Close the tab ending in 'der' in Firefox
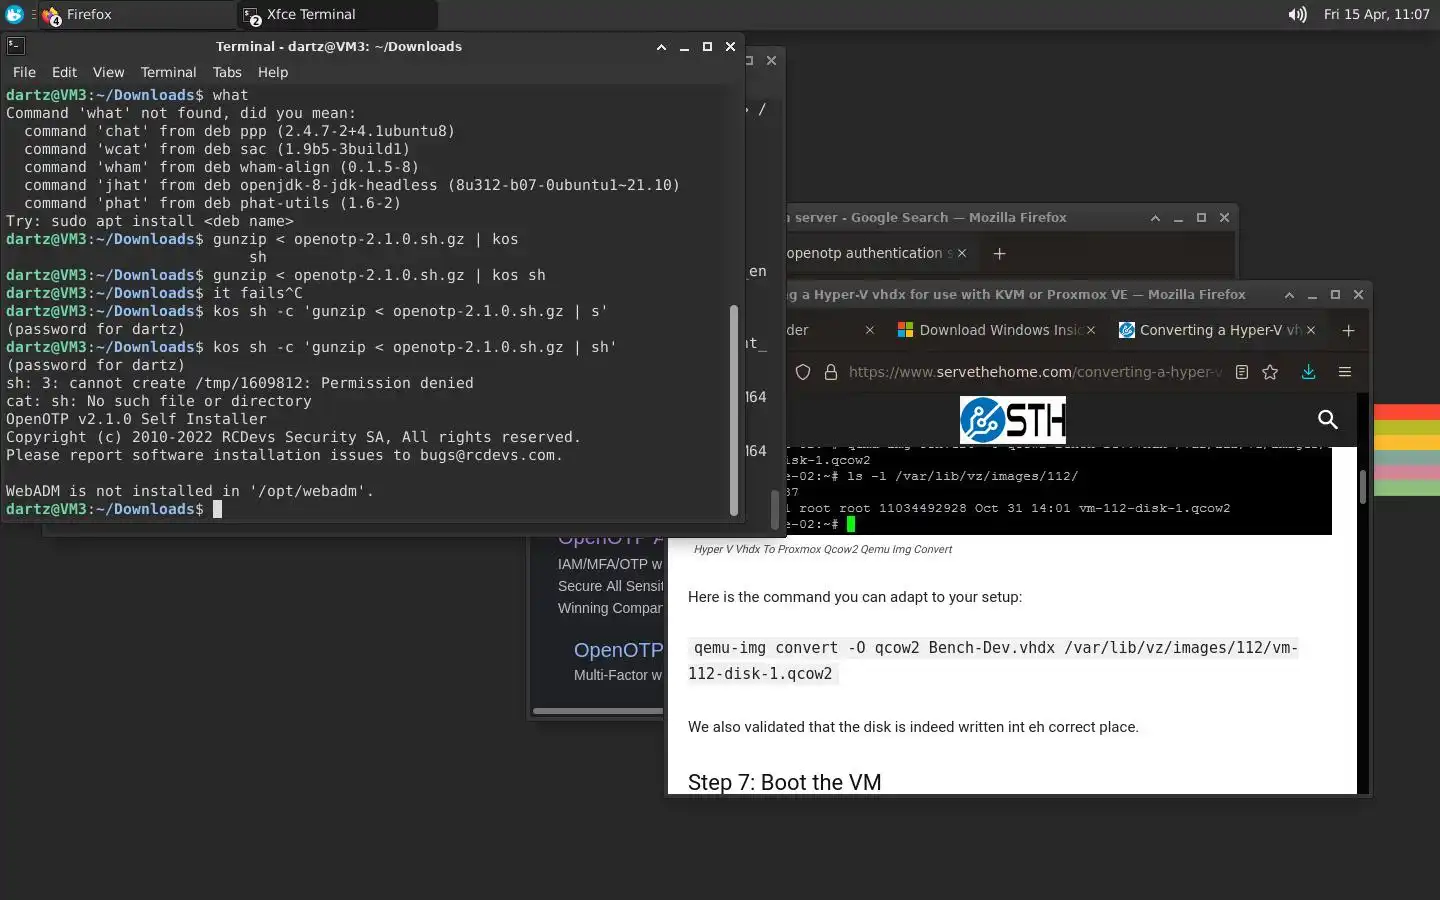The width and height of the screenshot is (1440, 900). (x=869, y=330)
